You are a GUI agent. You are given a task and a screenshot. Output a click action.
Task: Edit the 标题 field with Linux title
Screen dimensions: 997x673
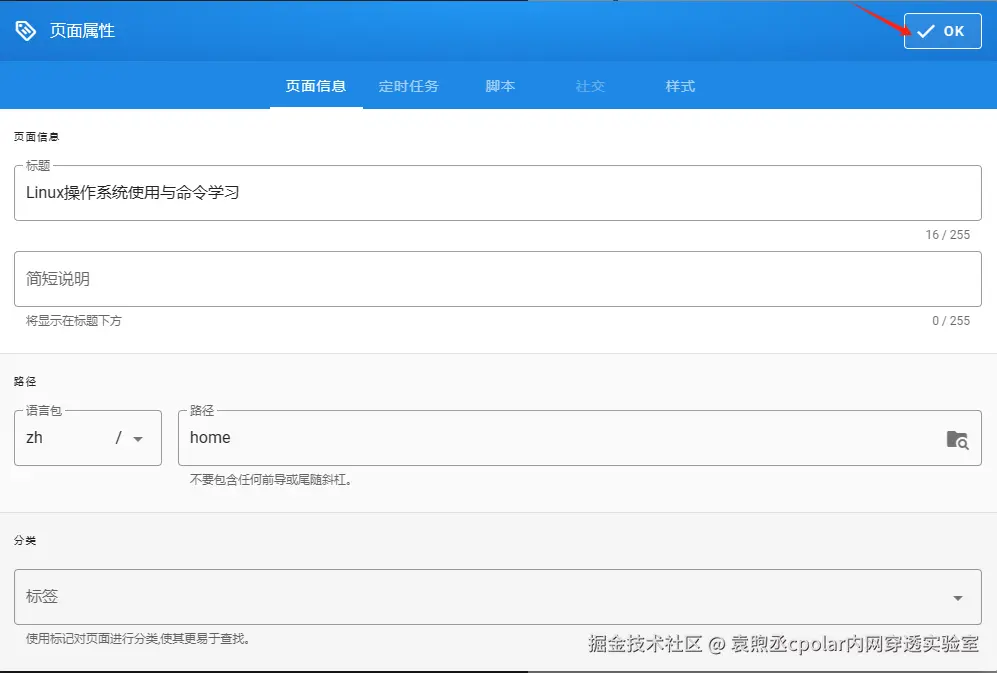click(x=498, y=193)
